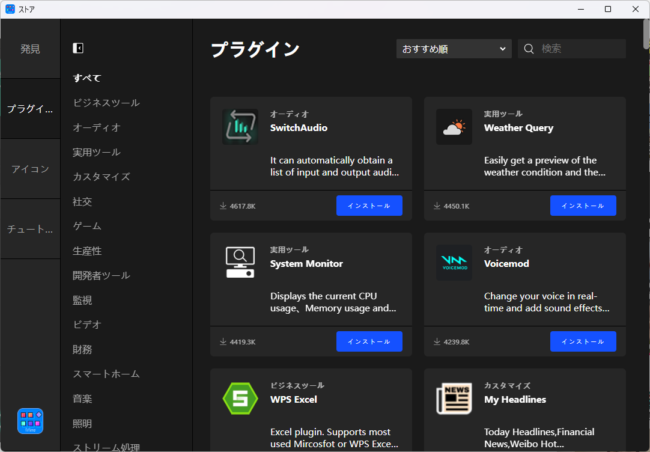
Task: Click the SwitchAudio plugin icon
Action: click(x=240, y=127)
